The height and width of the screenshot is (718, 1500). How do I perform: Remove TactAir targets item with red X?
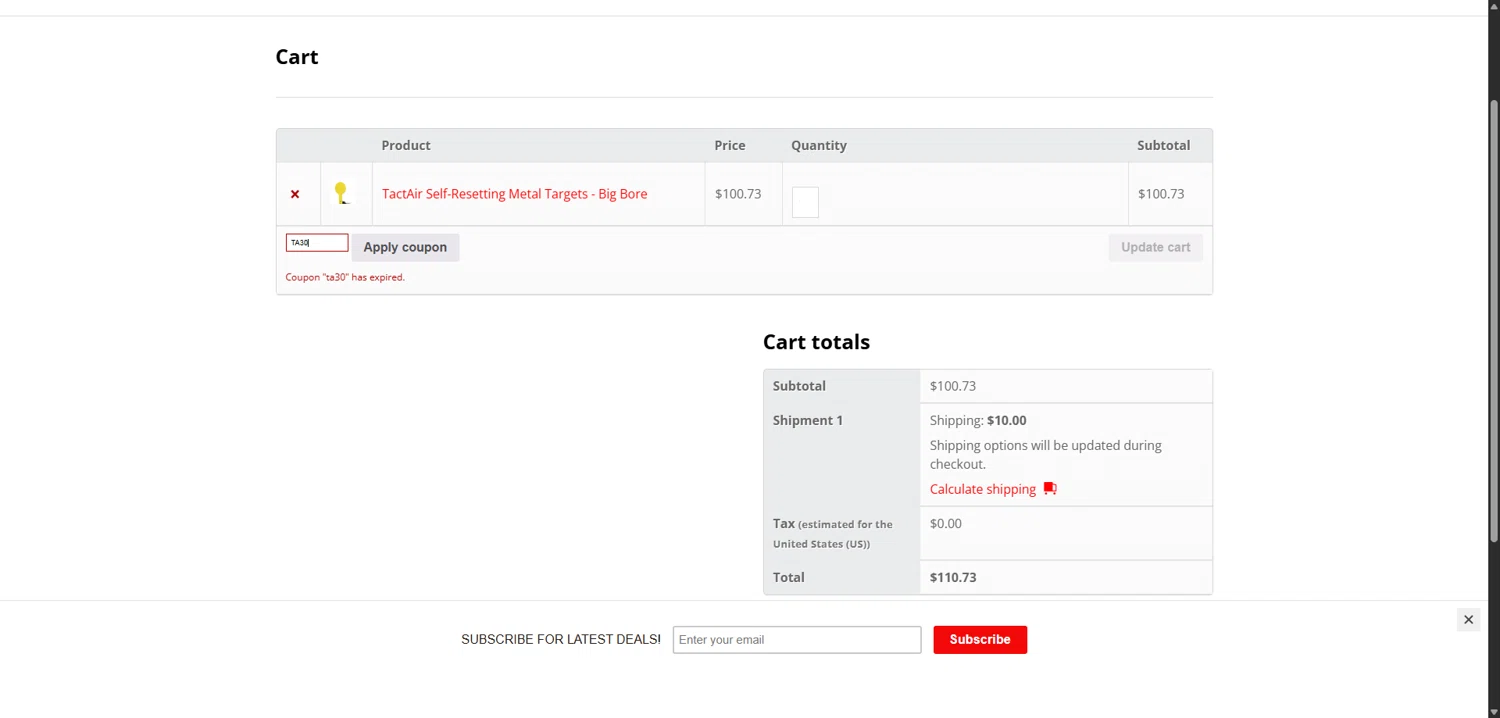[x=295, y=194]
